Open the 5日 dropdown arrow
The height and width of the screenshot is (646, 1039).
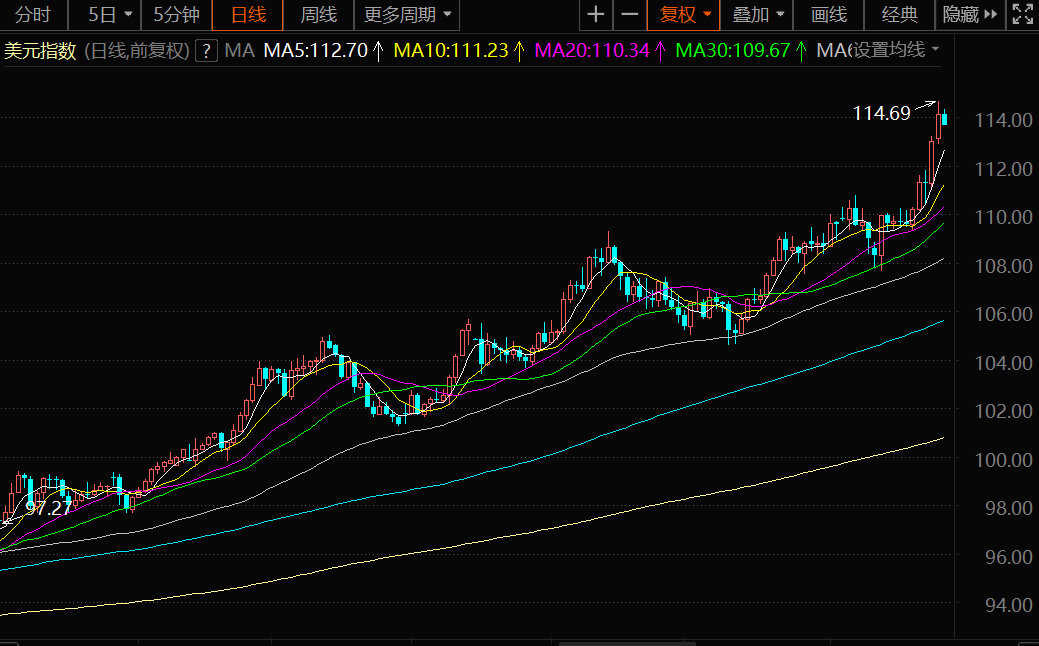127,15
